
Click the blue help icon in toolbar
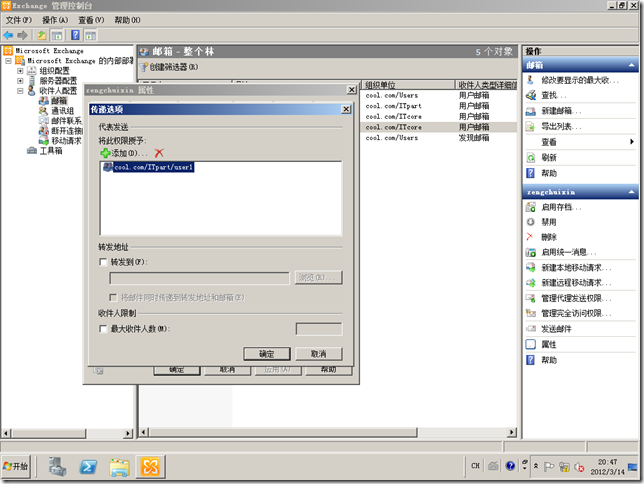pos(76,35)
